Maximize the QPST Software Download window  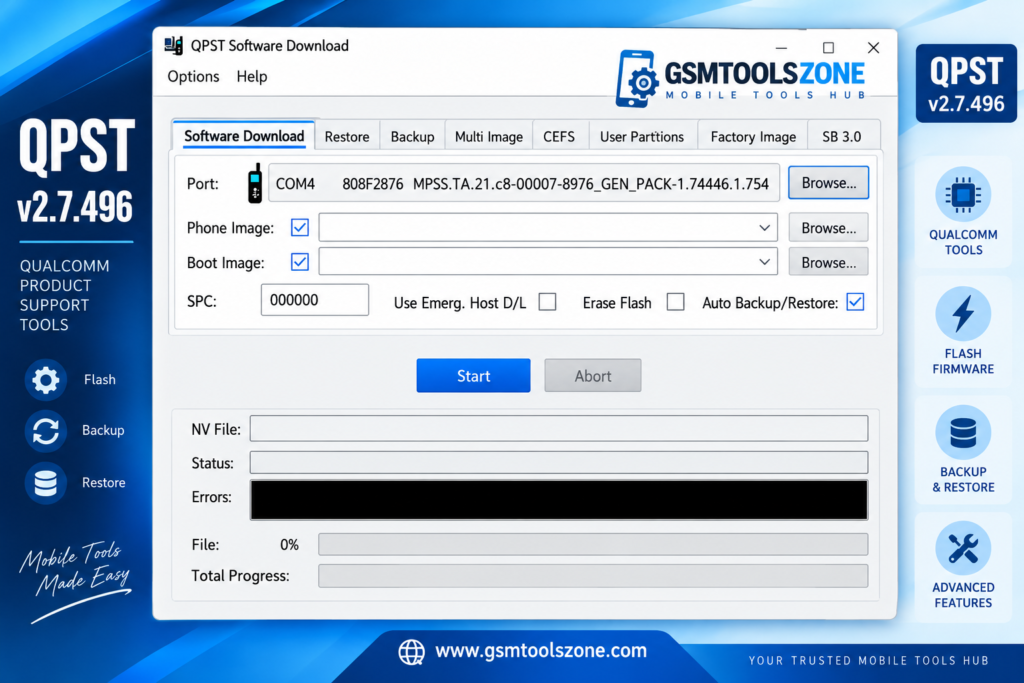click(828, 48)
